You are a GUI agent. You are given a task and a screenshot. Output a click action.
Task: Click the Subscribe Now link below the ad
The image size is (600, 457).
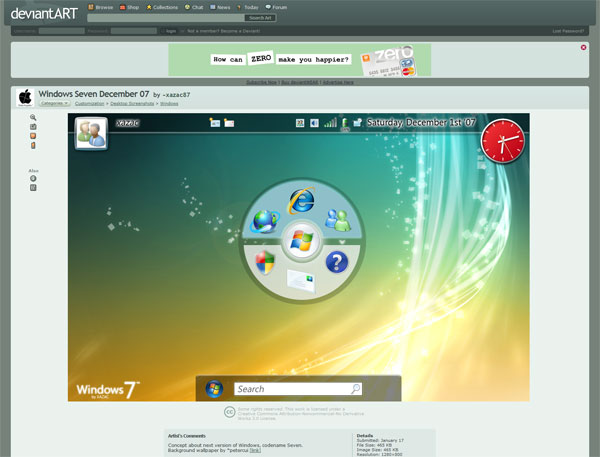261,82
